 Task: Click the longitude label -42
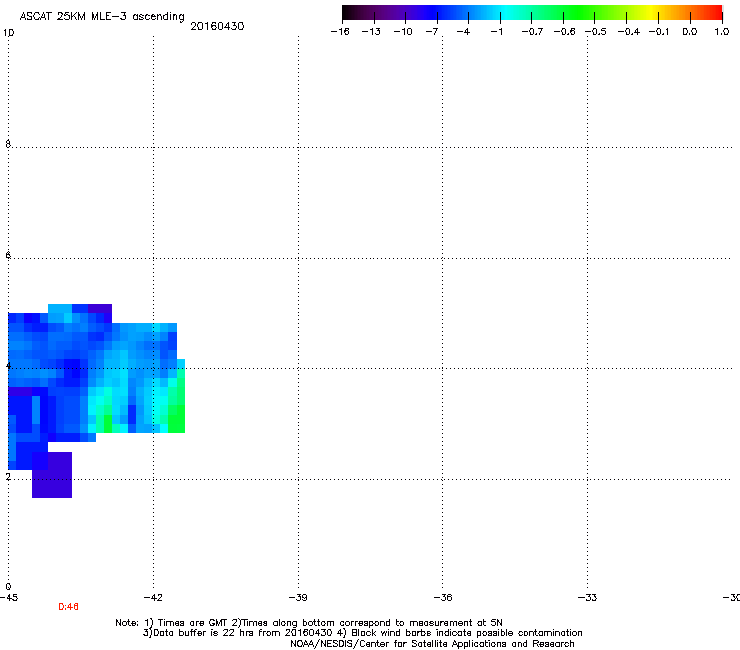pyautogui.click(x=153, y=598)
